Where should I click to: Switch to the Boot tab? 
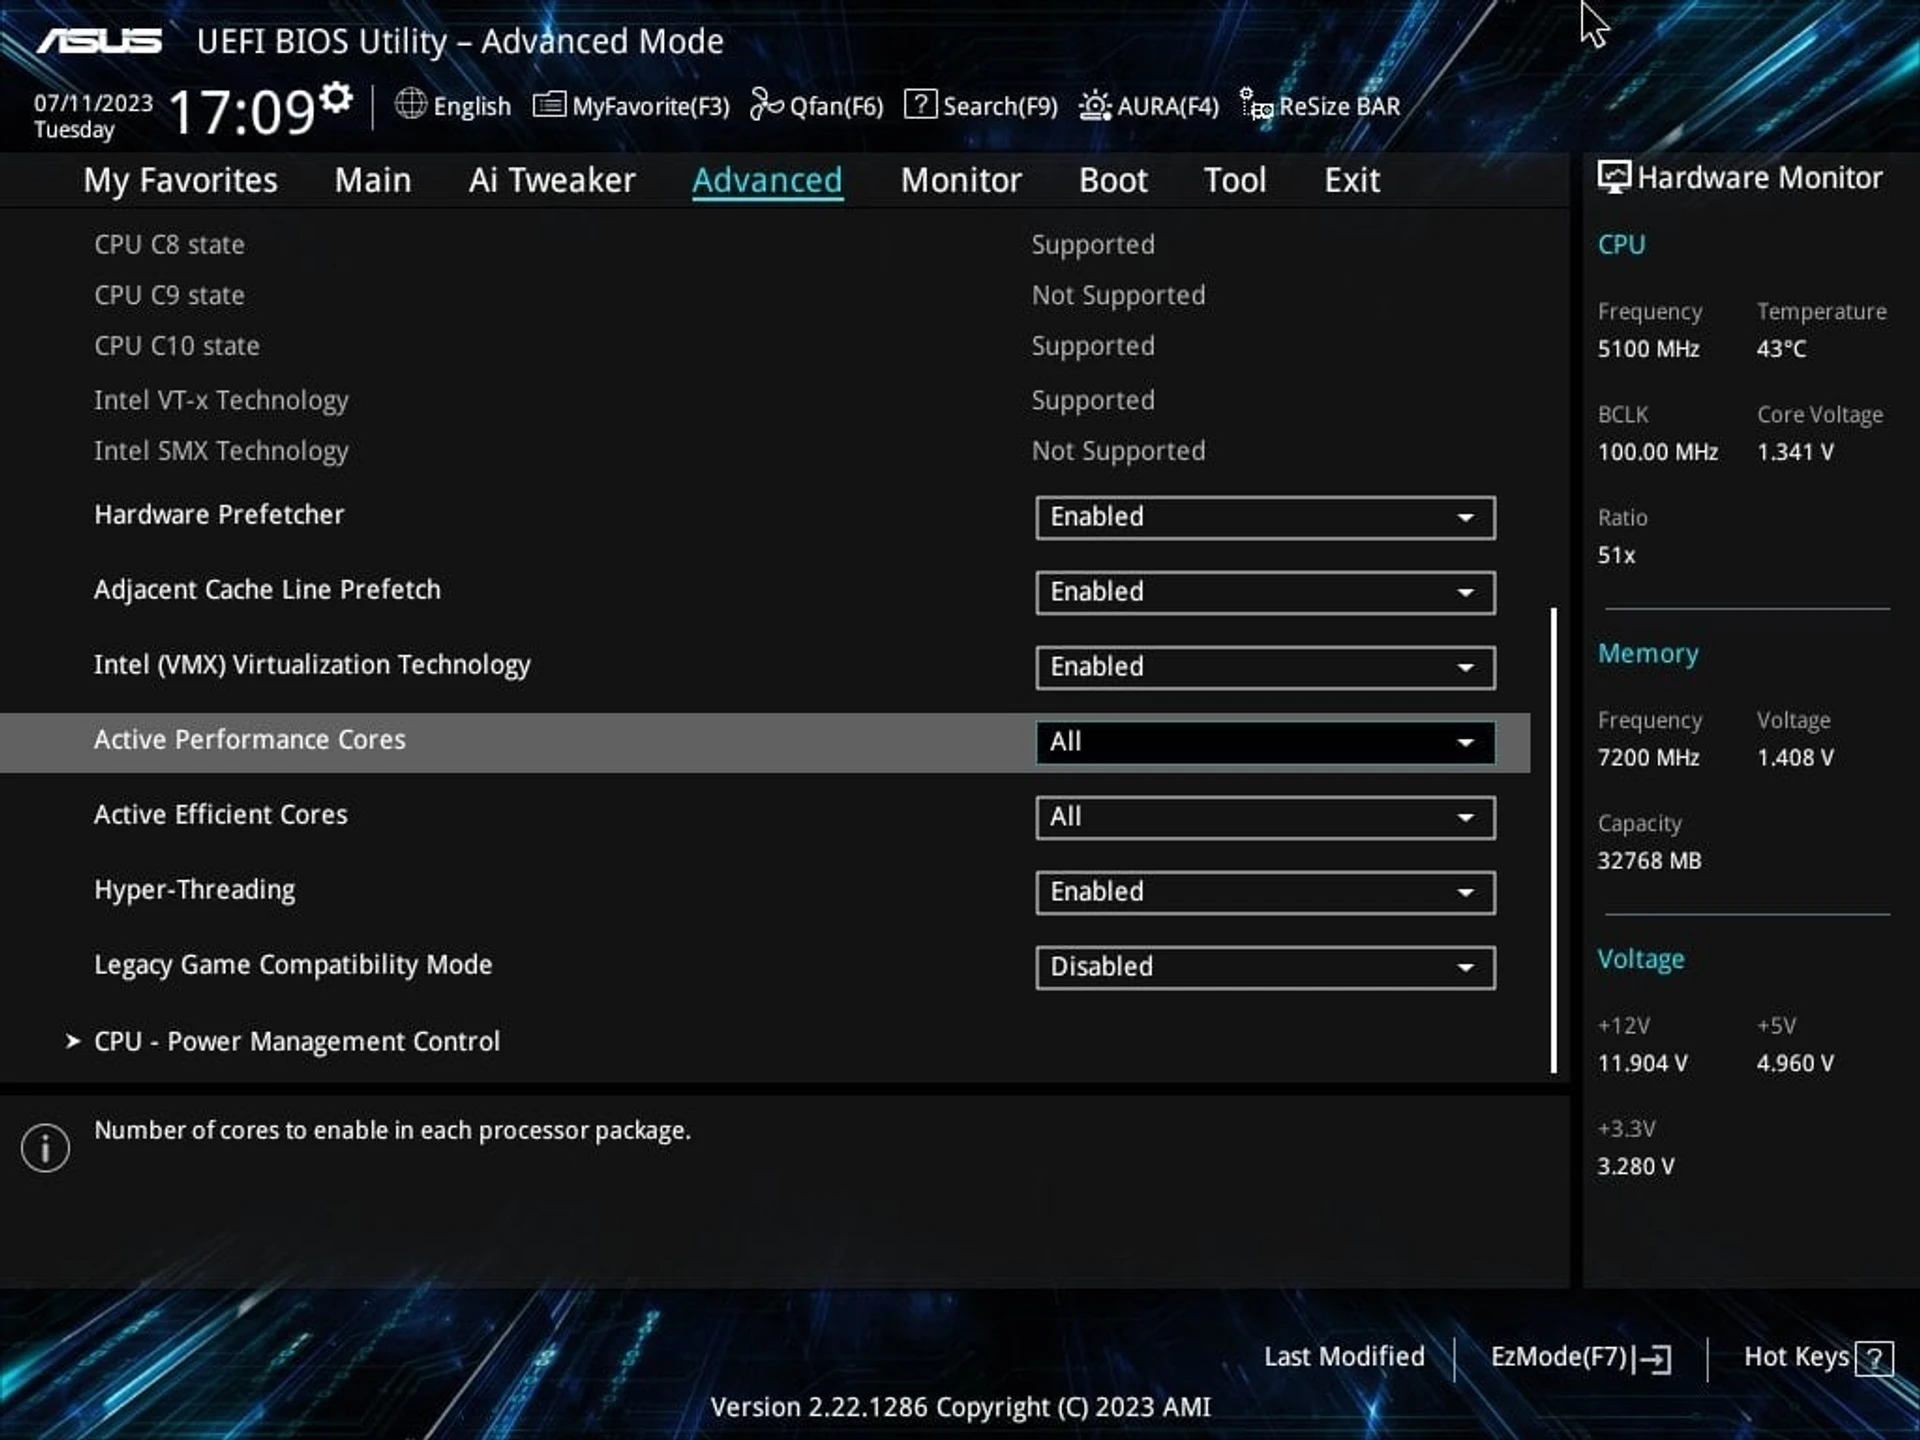pos(1113,180)
